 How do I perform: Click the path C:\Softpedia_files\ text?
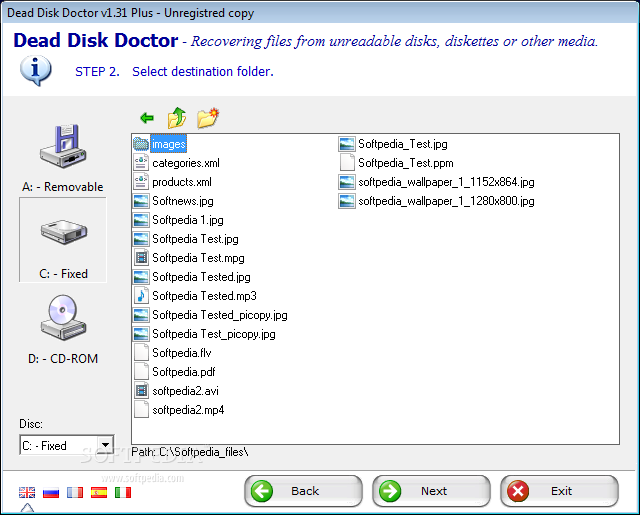(204, 452)
